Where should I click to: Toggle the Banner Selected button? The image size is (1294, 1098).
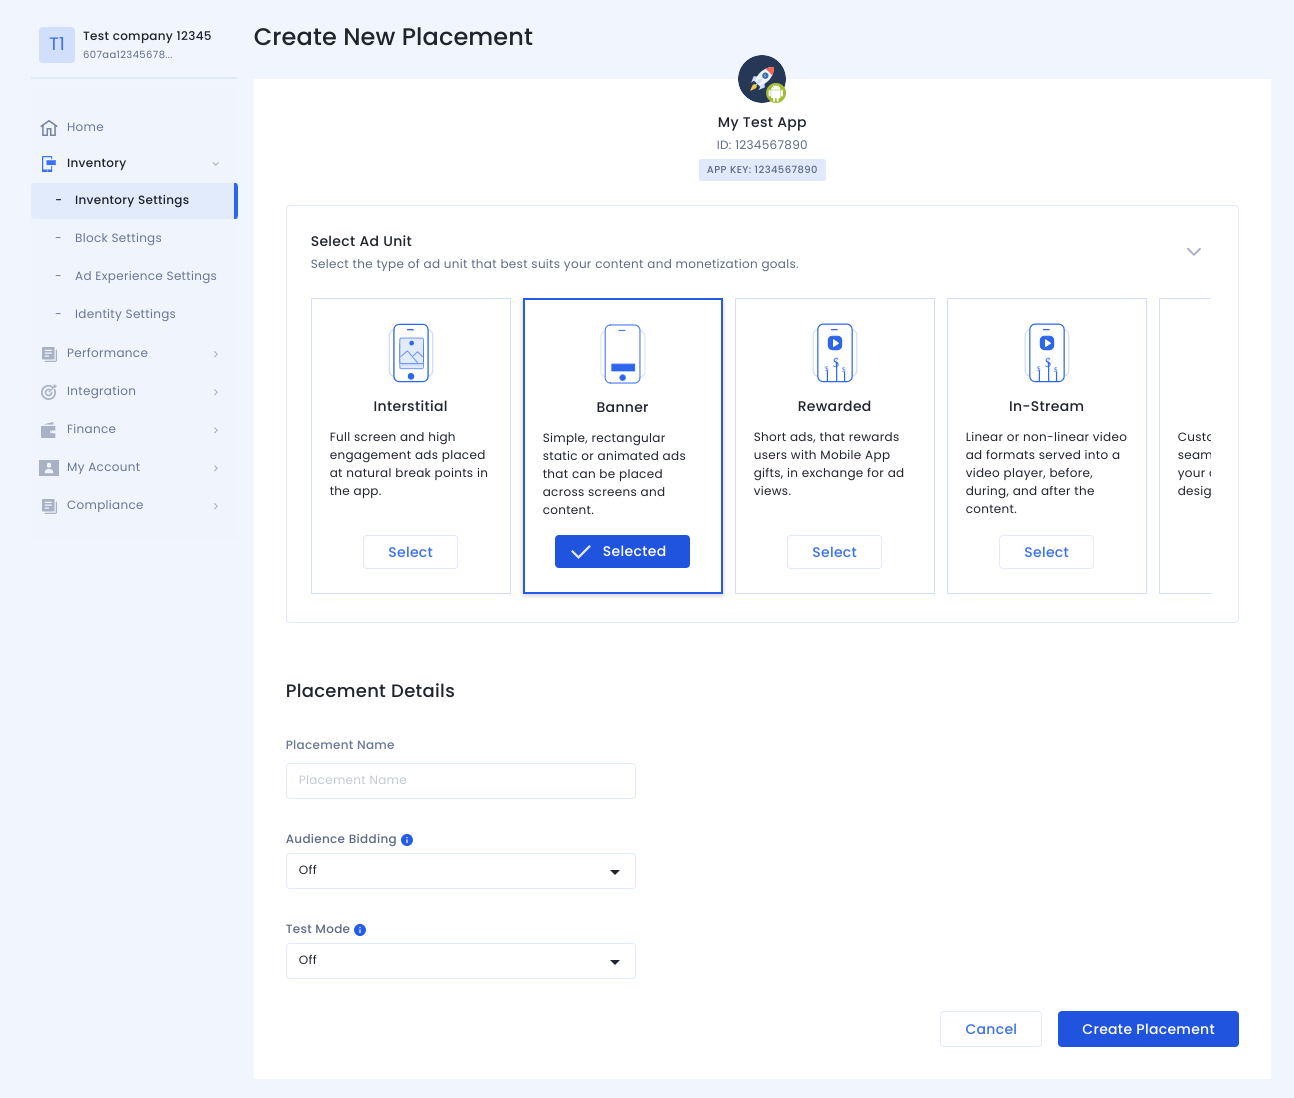[x=622, y=552]
